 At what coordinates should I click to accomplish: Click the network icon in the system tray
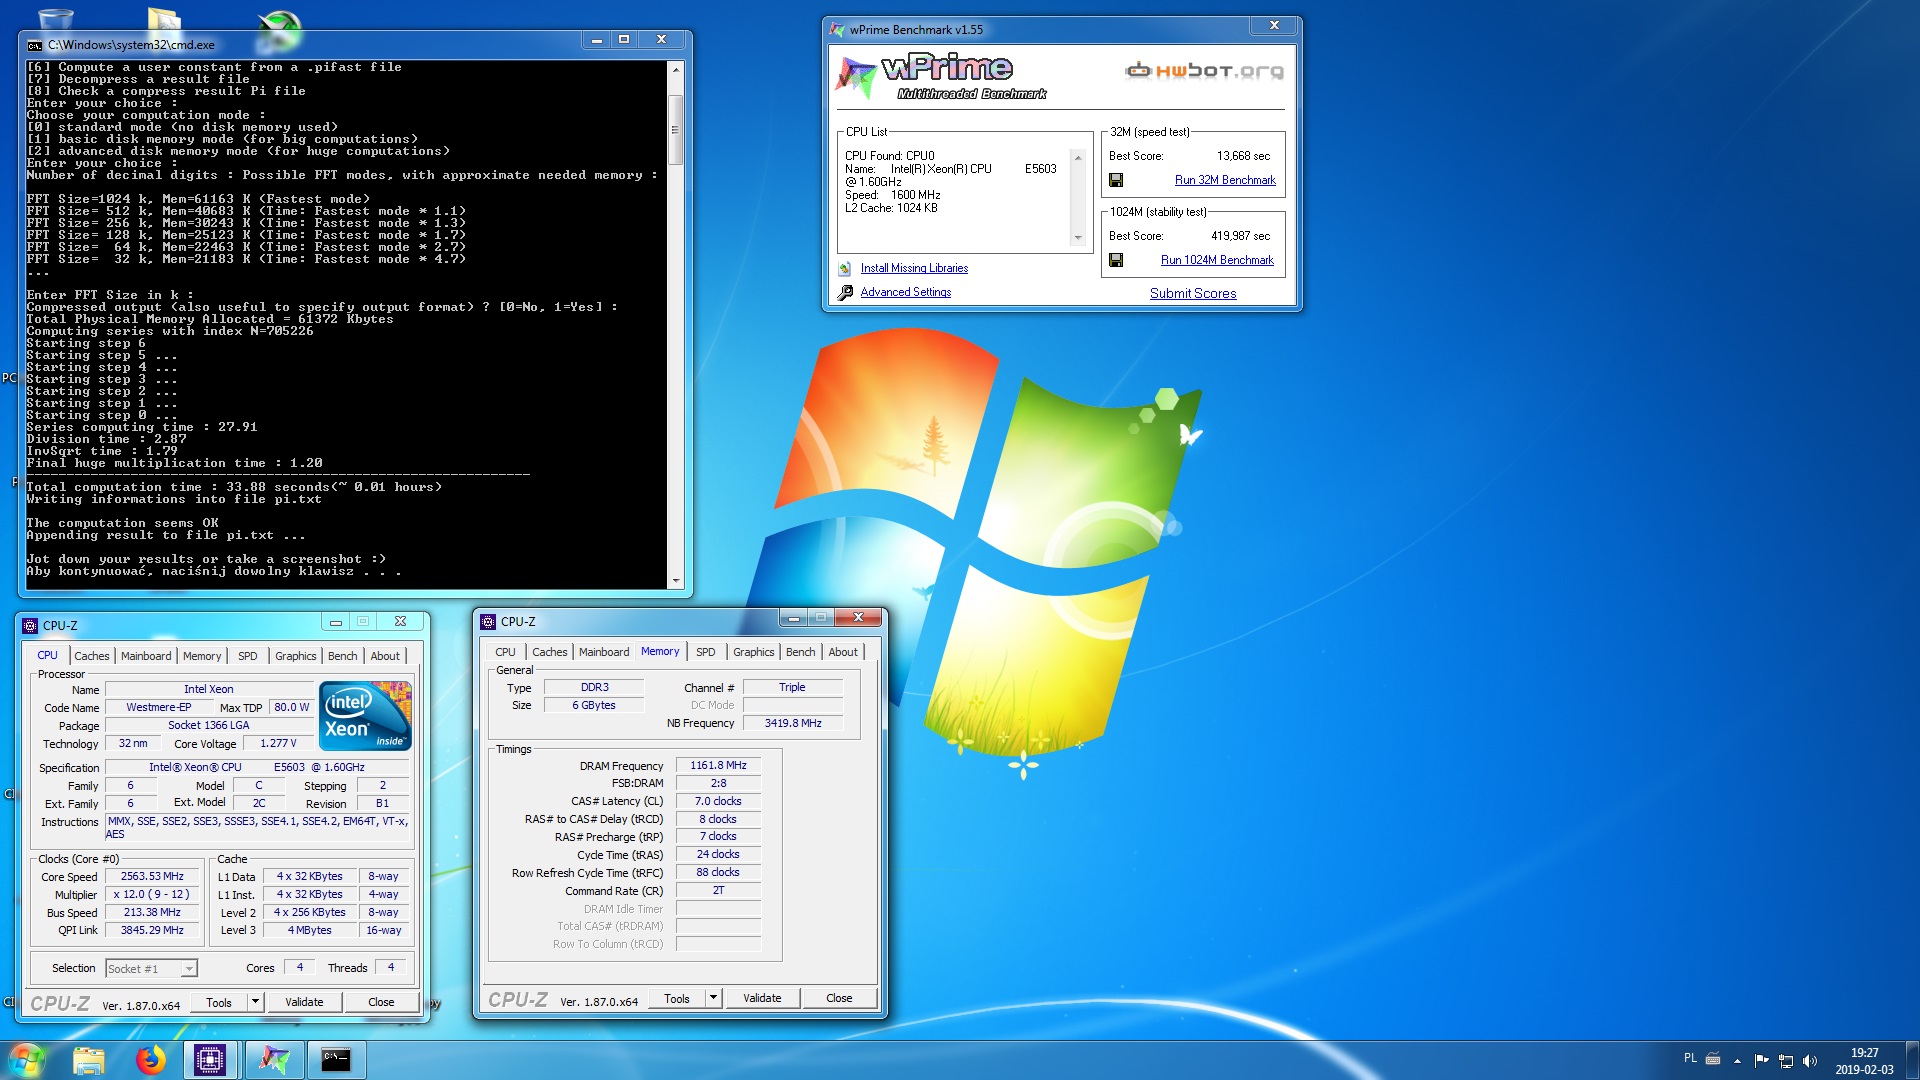point(1786,1060)
